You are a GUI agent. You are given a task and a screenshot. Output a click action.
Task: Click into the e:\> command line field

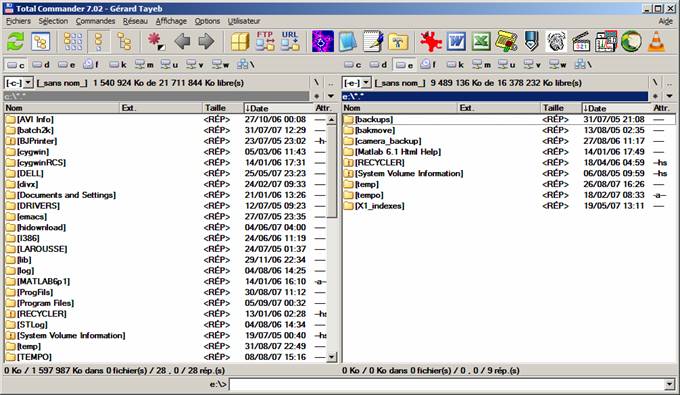click(x=446, y=384)
